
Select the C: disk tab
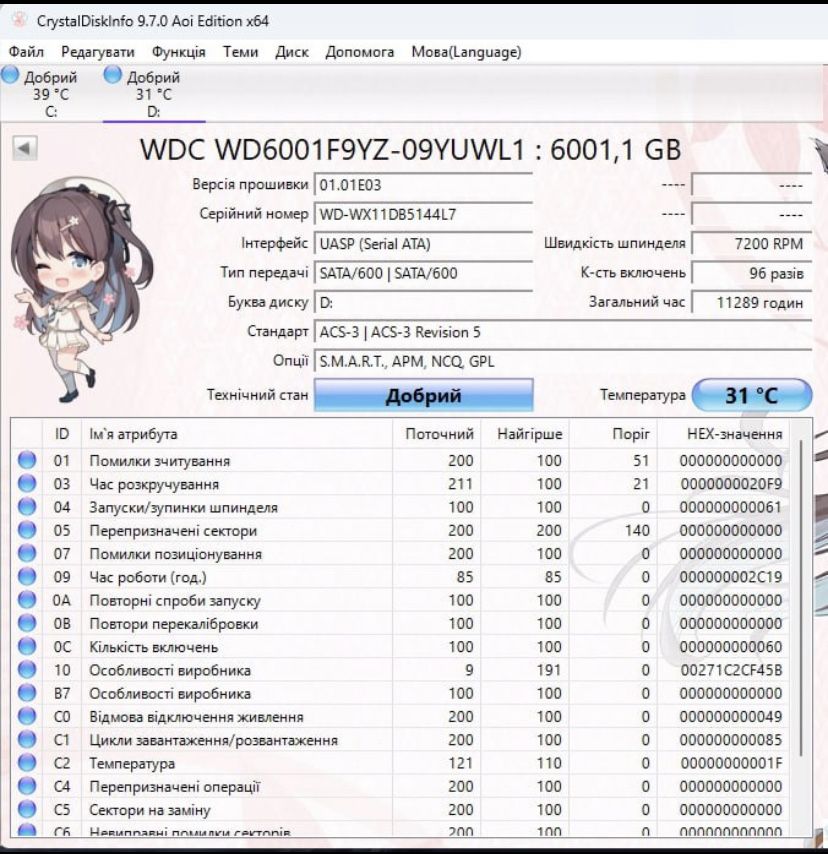(x=51, y=94)
